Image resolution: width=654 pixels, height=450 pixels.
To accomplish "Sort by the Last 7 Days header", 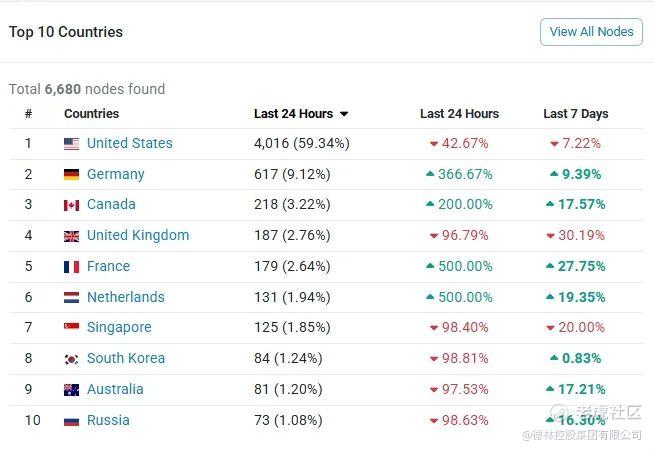I will click(575, 114).
